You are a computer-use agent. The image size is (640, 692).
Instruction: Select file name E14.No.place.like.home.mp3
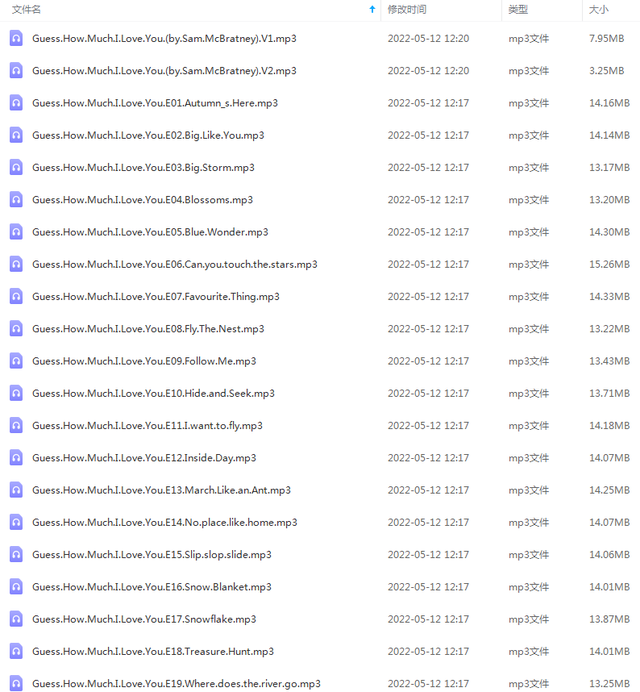165,522
